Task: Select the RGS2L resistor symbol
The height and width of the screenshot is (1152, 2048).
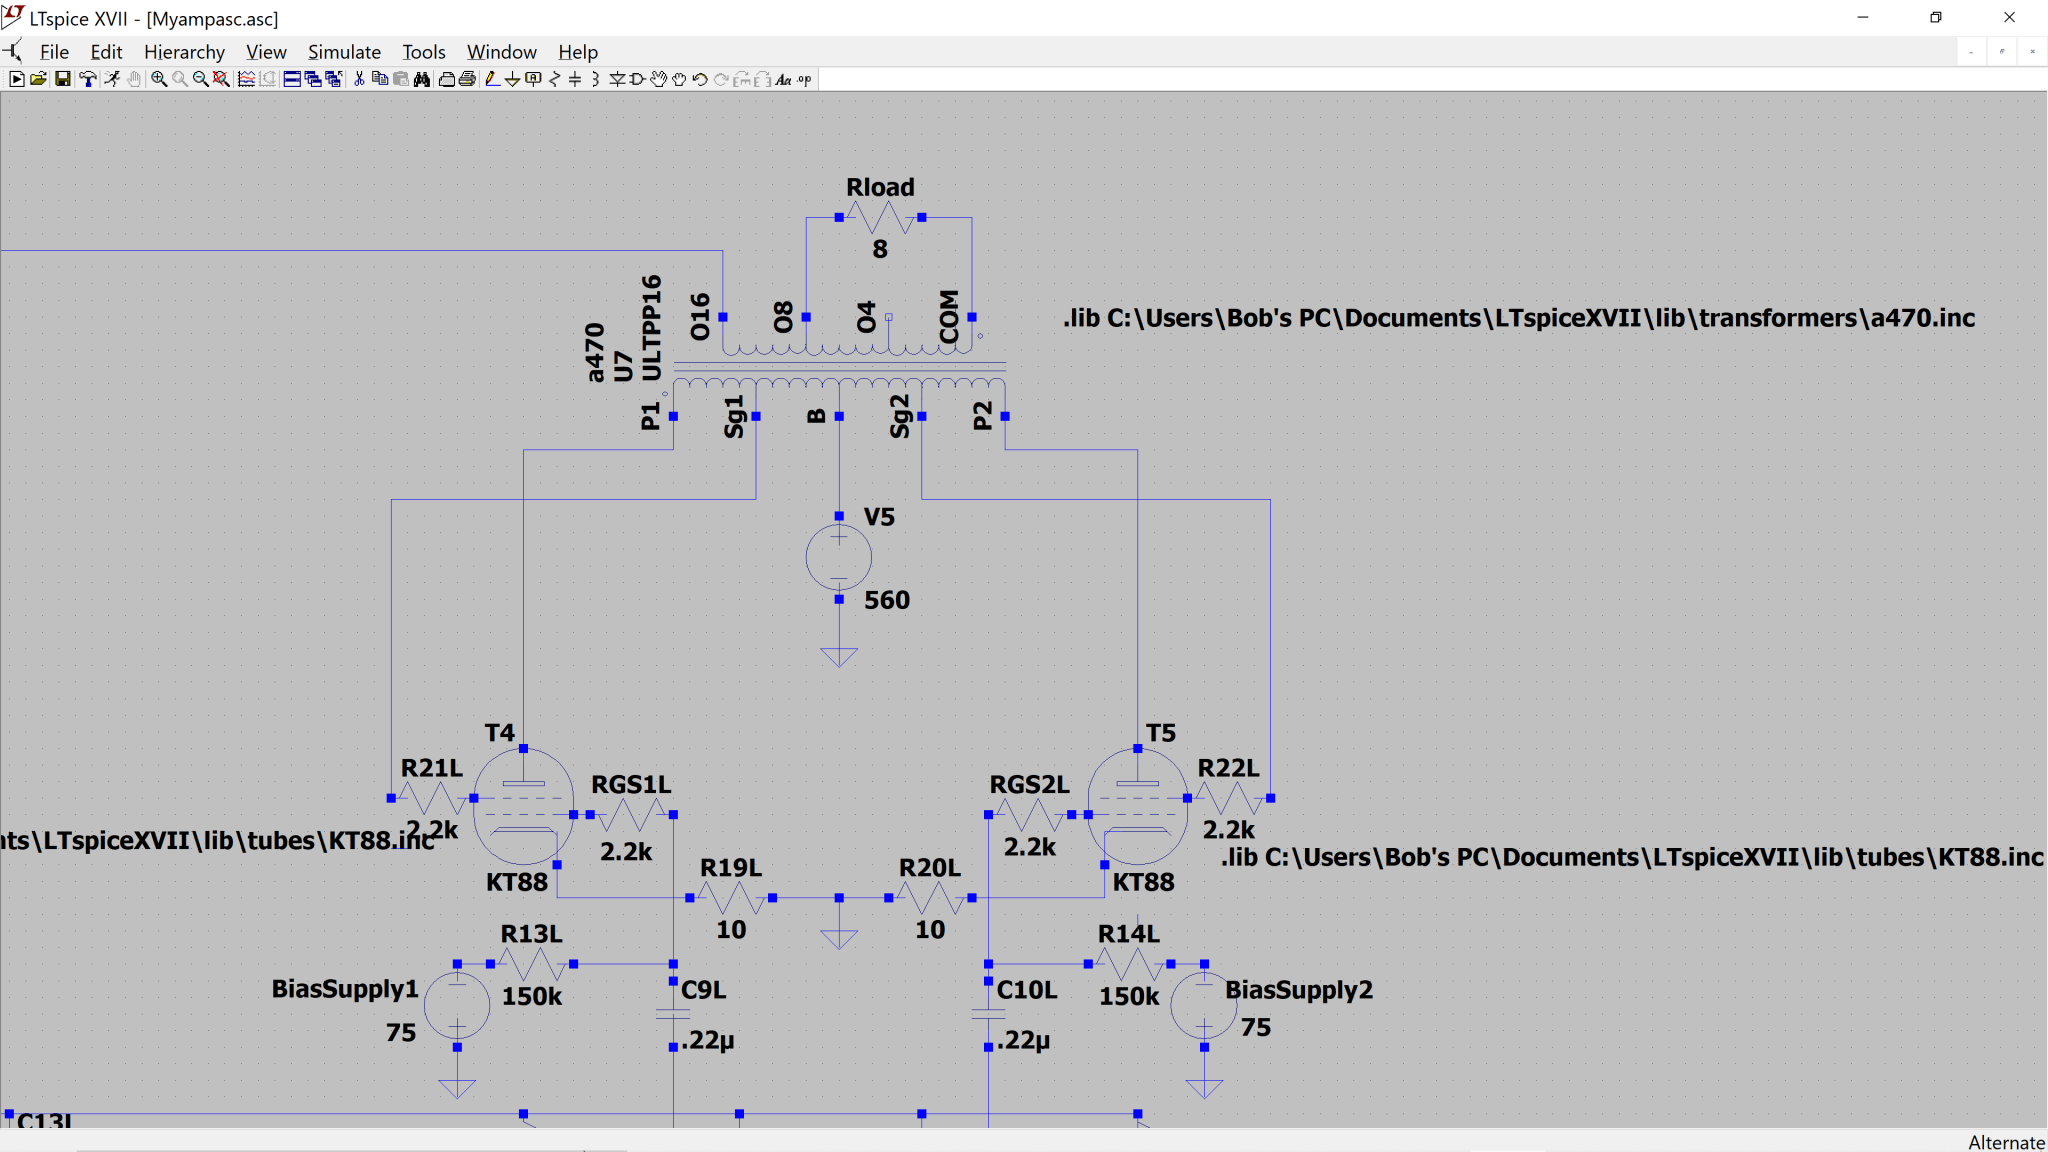Action: click(x=1030, y=815)
